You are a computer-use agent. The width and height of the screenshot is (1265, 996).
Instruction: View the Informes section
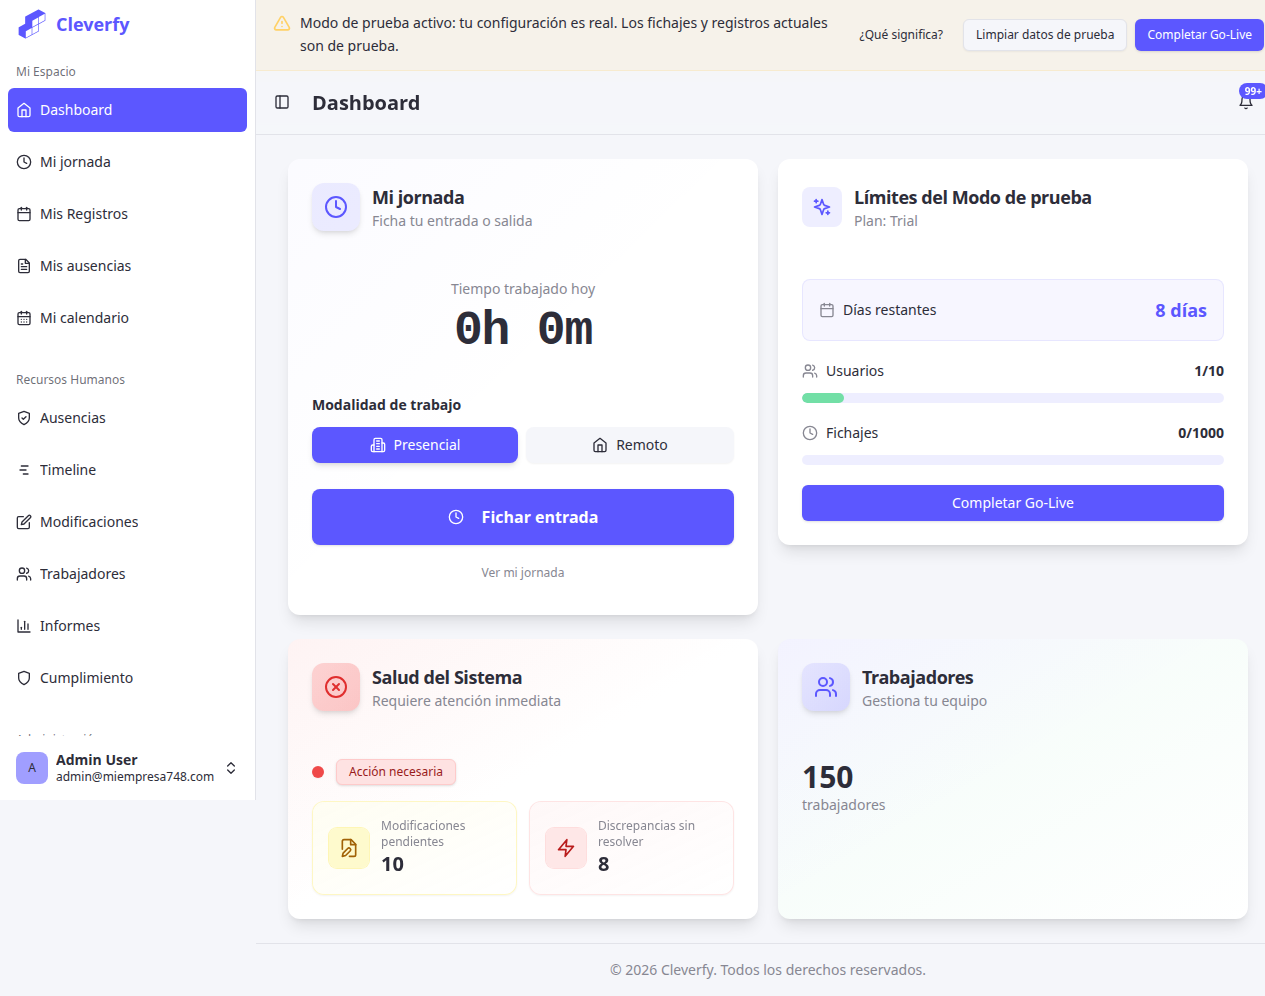point(70,625)
